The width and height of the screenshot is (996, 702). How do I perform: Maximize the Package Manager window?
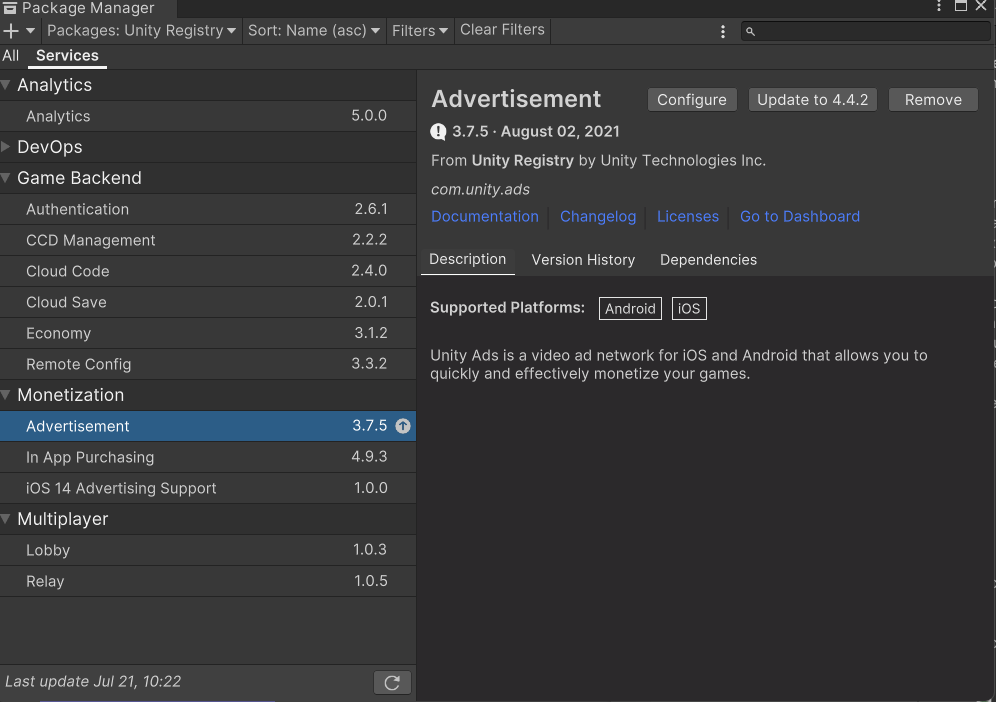point(960,6)
